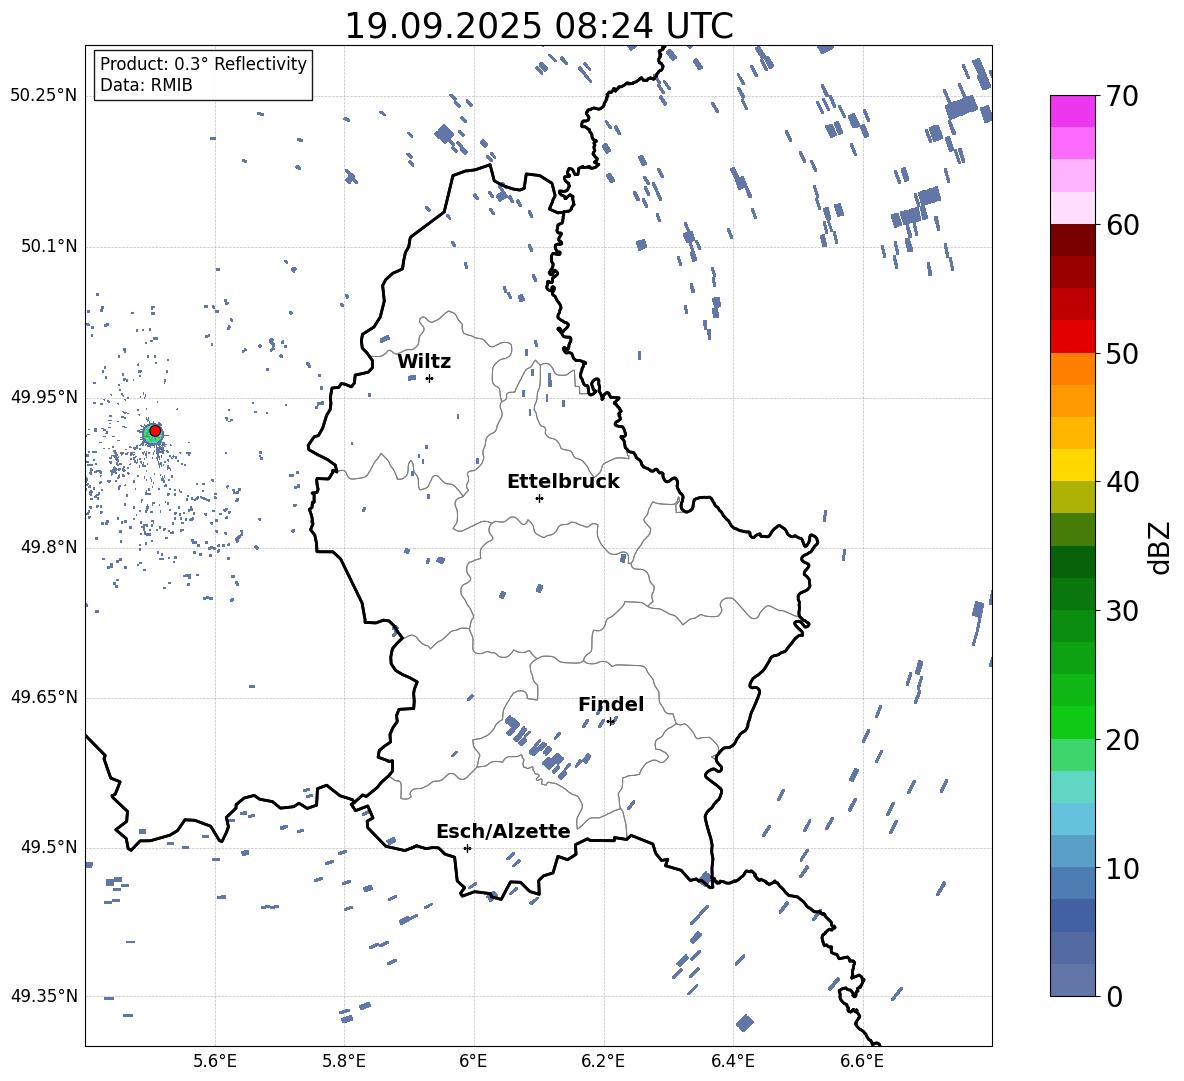Click the Esch/Alzette station cross marker

[x=467, y=848]
